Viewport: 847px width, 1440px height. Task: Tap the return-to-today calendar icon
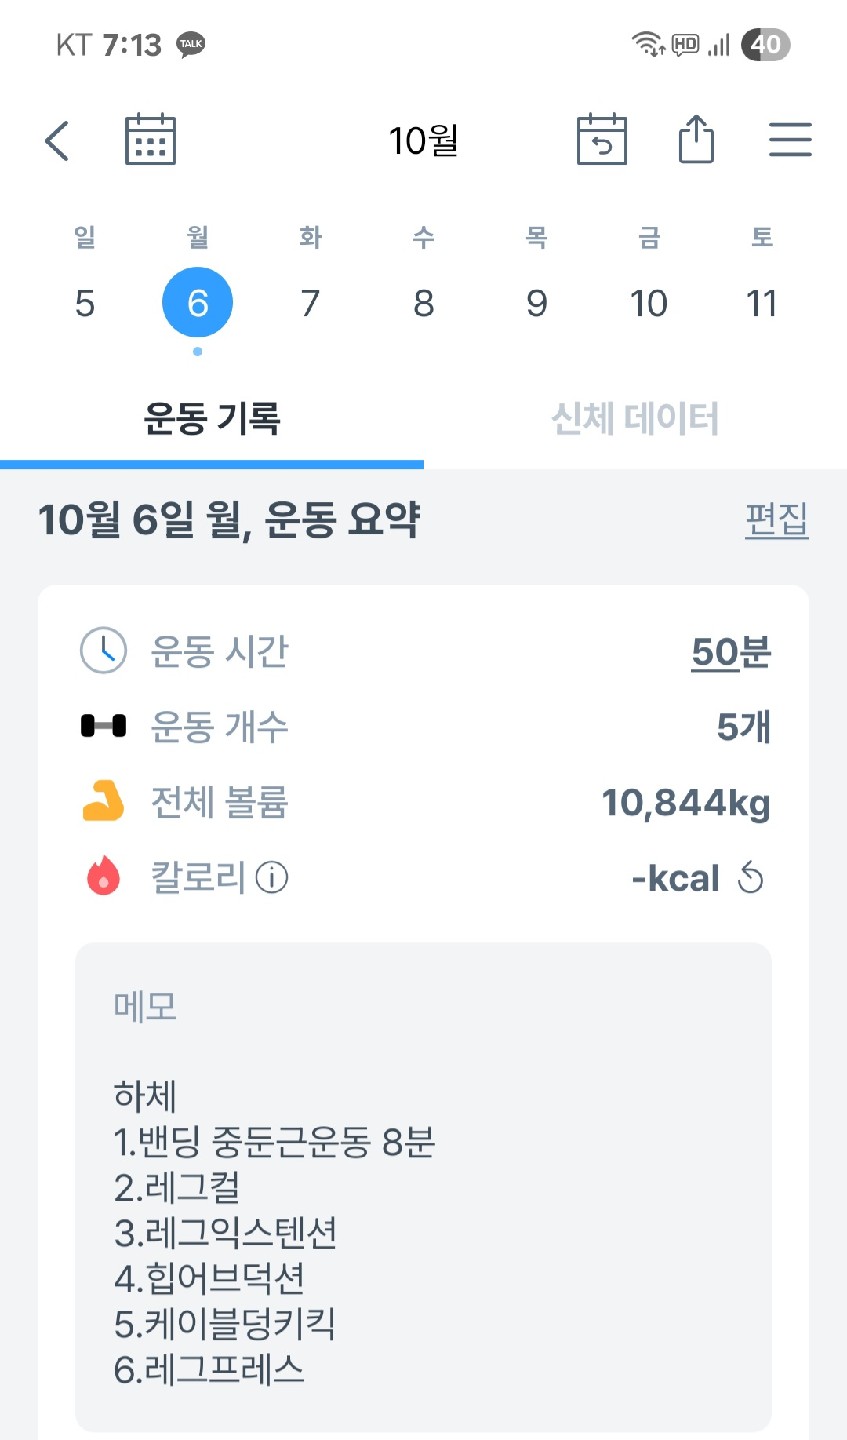point(602,140)
